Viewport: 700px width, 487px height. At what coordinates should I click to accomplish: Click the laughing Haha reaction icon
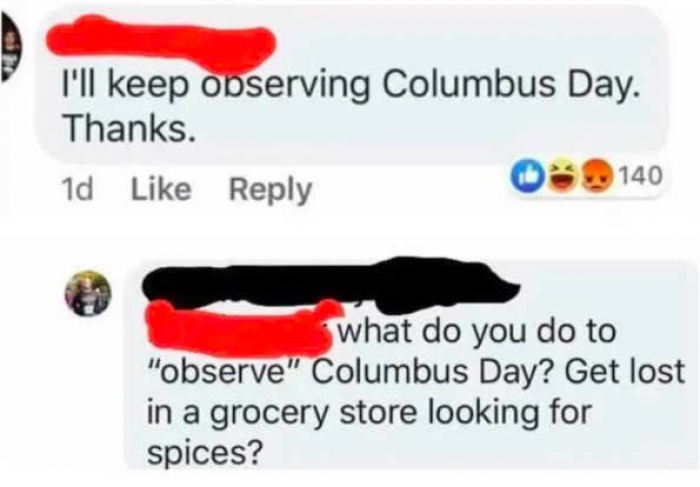pyautogui.click(x=562, y=176)
